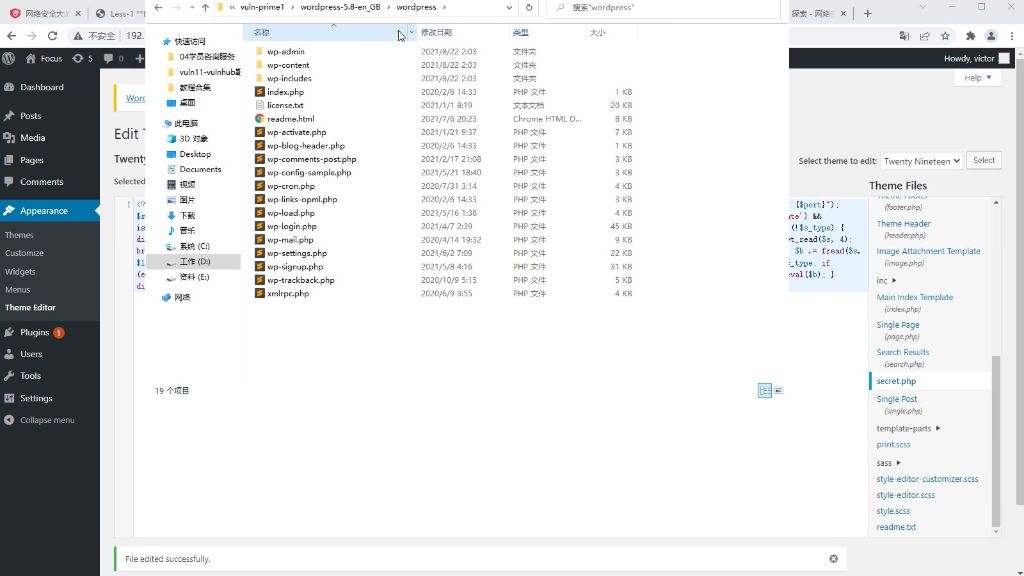Open vuln11-vulnhub quick access folder
This screenshot has height=576, width=1024.
(209, 72)
